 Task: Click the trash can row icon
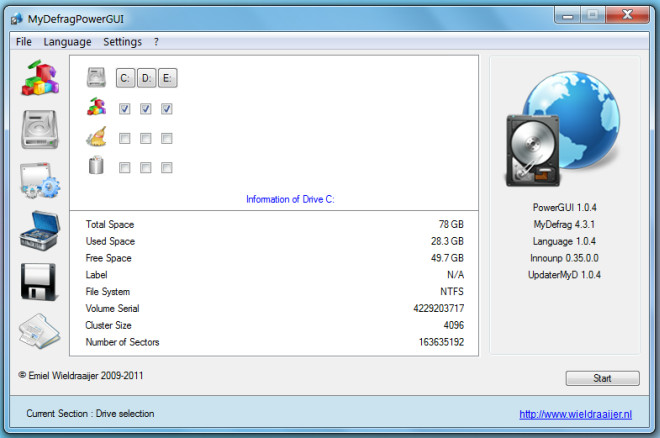coord(96,165)
